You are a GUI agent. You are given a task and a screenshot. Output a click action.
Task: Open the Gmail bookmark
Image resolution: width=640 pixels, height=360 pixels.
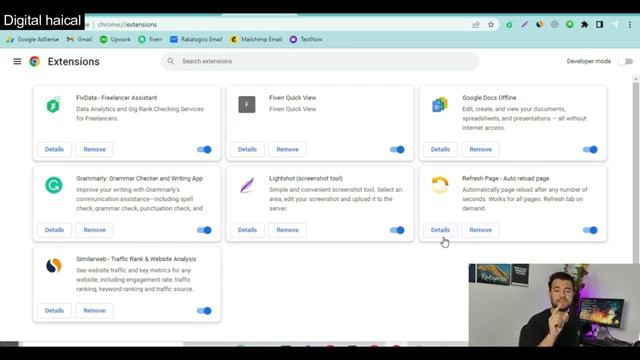pyautogui.click(x=79, y=39)
